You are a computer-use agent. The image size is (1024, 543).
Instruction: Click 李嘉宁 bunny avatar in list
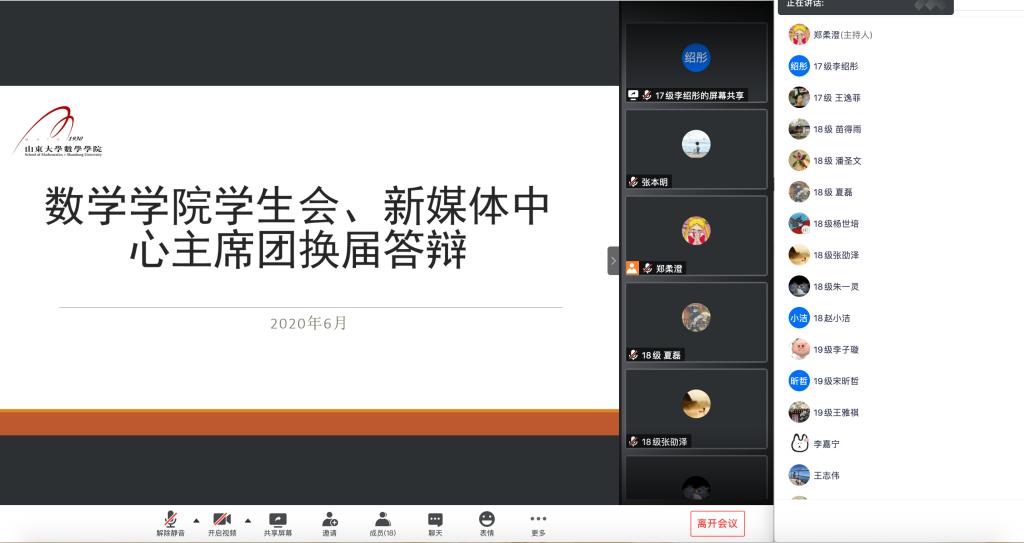(x=799, y=443)
